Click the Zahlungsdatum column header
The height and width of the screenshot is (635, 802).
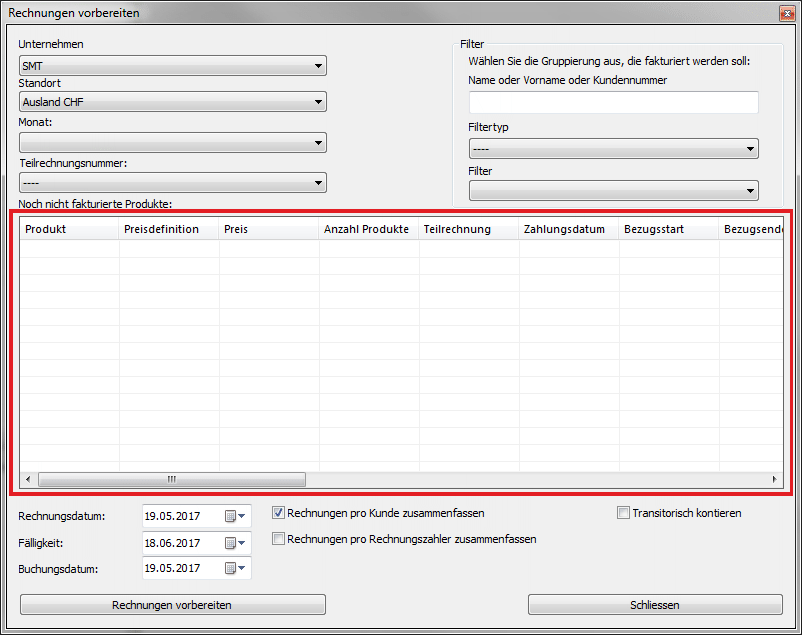[568, 229]
